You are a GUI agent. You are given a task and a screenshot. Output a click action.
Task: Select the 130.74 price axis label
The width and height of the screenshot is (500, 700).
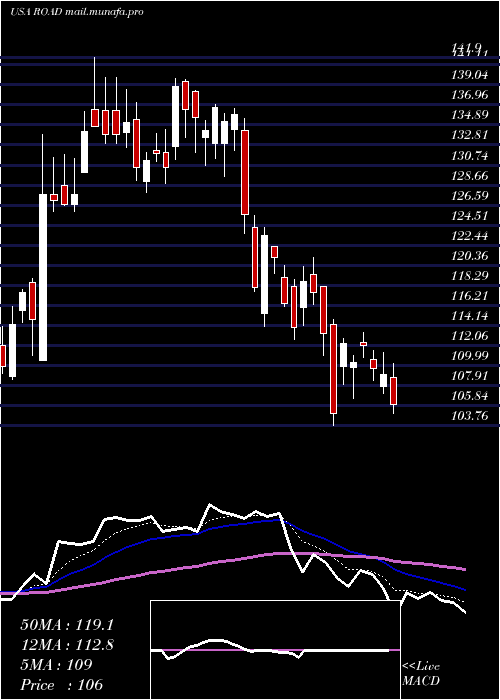[x=470, y=156]
